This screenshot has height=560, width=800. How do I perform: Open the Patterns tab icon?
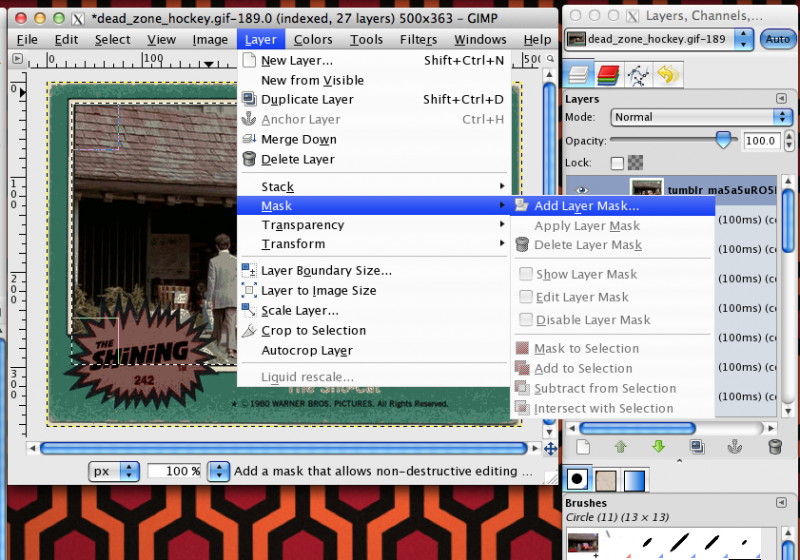tap(606, 480)
